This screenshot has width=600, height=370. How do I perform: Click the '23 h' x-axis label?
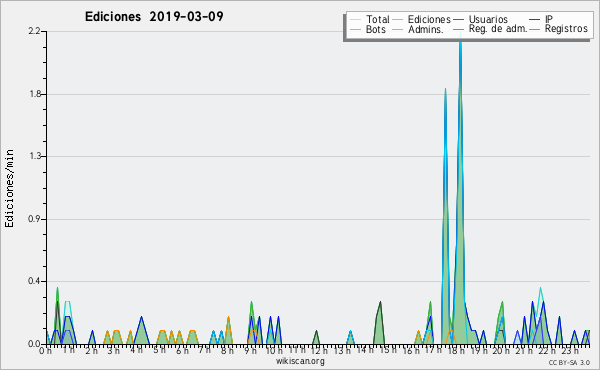tap(569, 351)
